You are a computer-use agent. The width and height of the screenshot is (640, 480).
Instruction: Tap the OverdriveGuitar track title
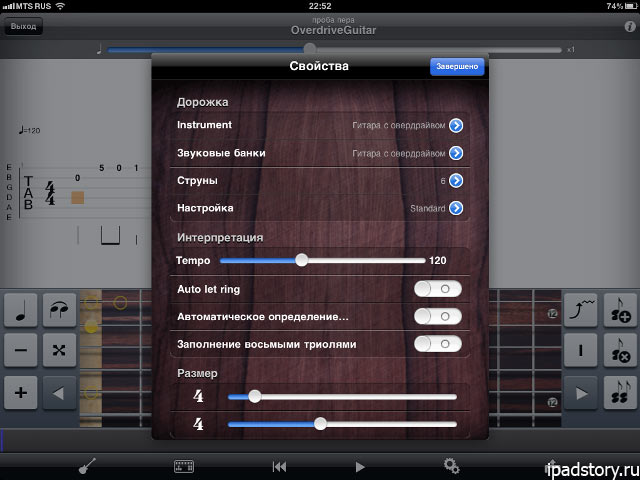click(333, 30)
